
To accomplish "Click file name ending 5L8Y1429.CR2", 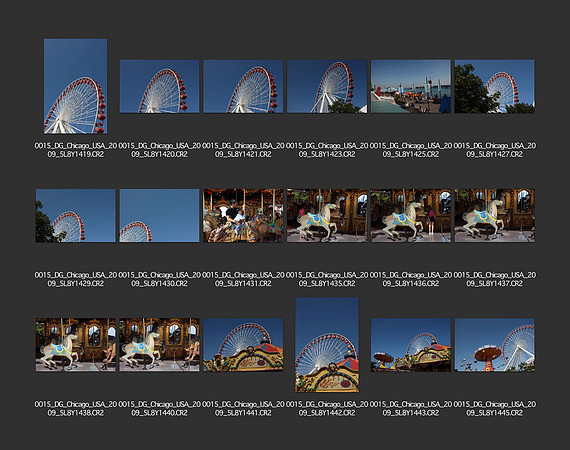I will (x=76, y=279).
